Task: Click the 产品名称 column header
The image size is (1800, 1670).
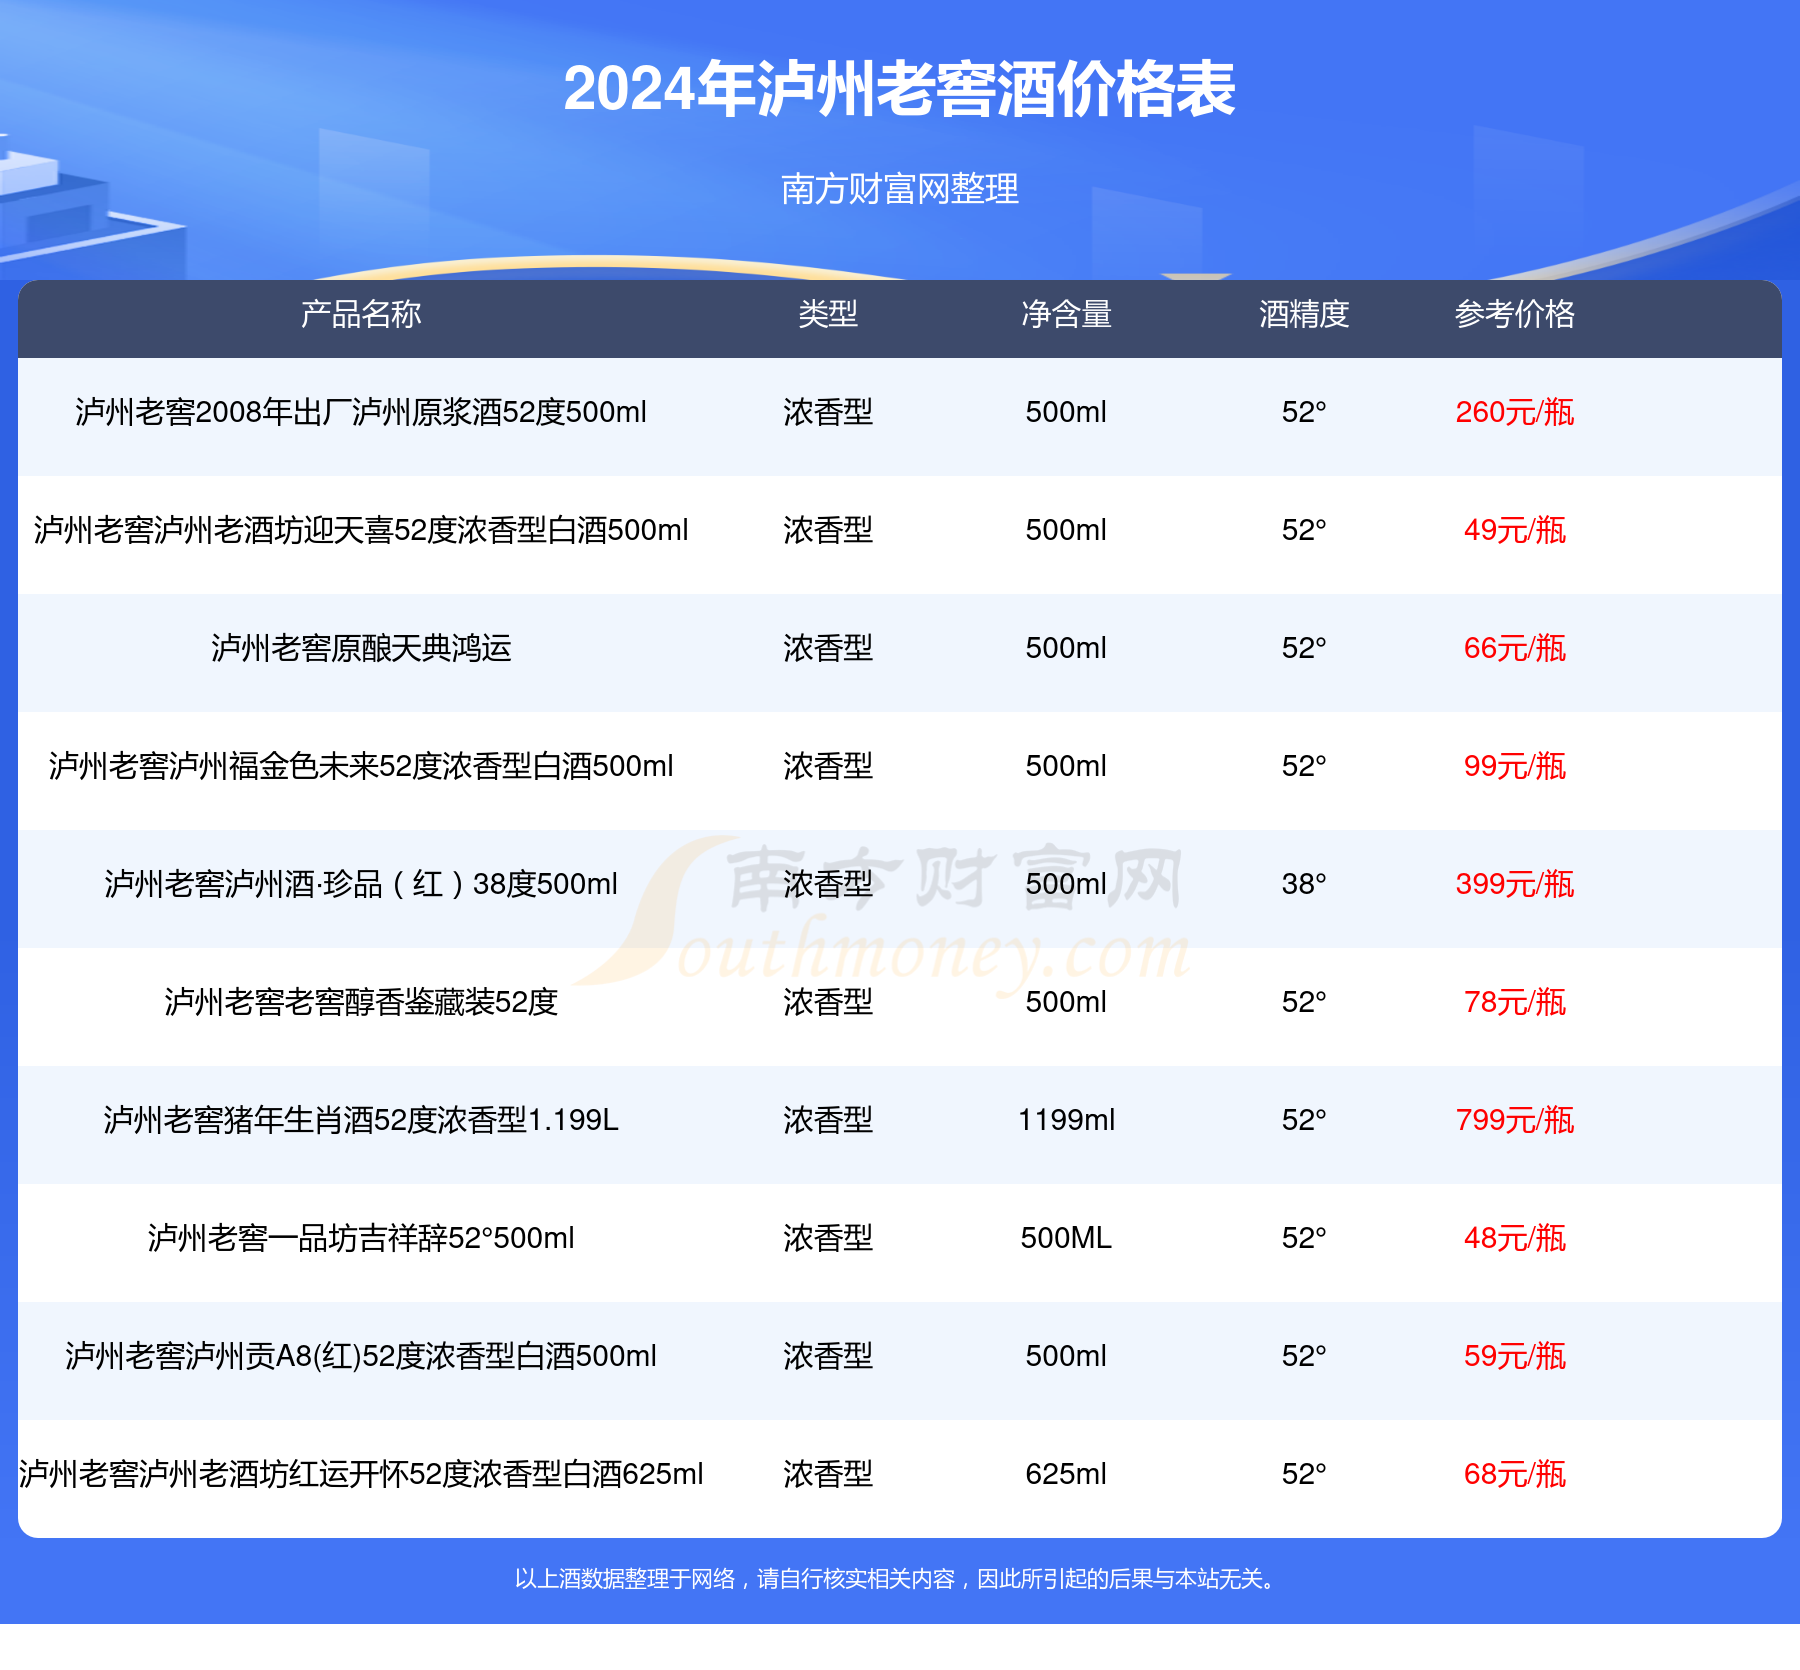Action: pos(361,314)
